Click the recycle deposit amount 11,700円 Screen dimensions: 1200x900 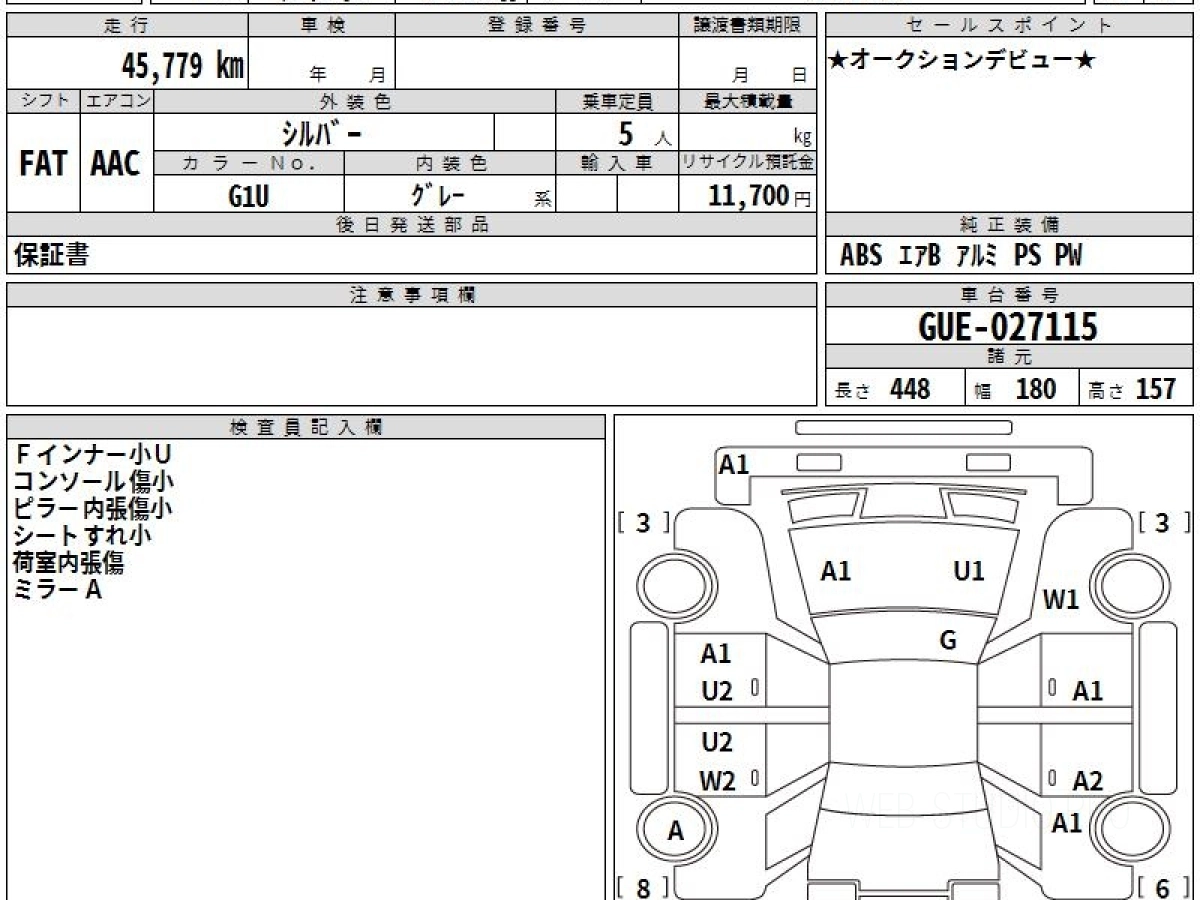760,195
